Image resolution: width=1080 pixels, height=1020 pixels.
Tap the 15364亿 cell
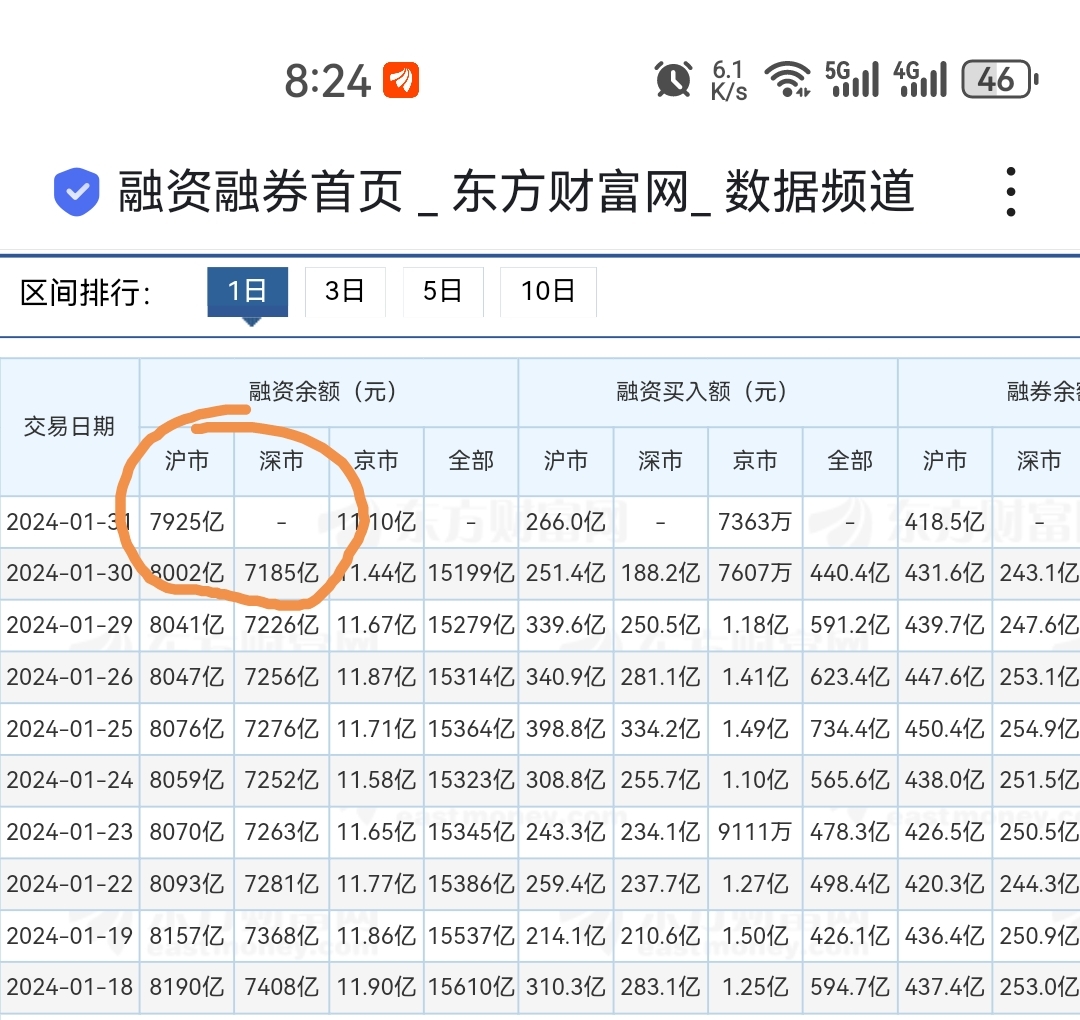click(471, 729)
